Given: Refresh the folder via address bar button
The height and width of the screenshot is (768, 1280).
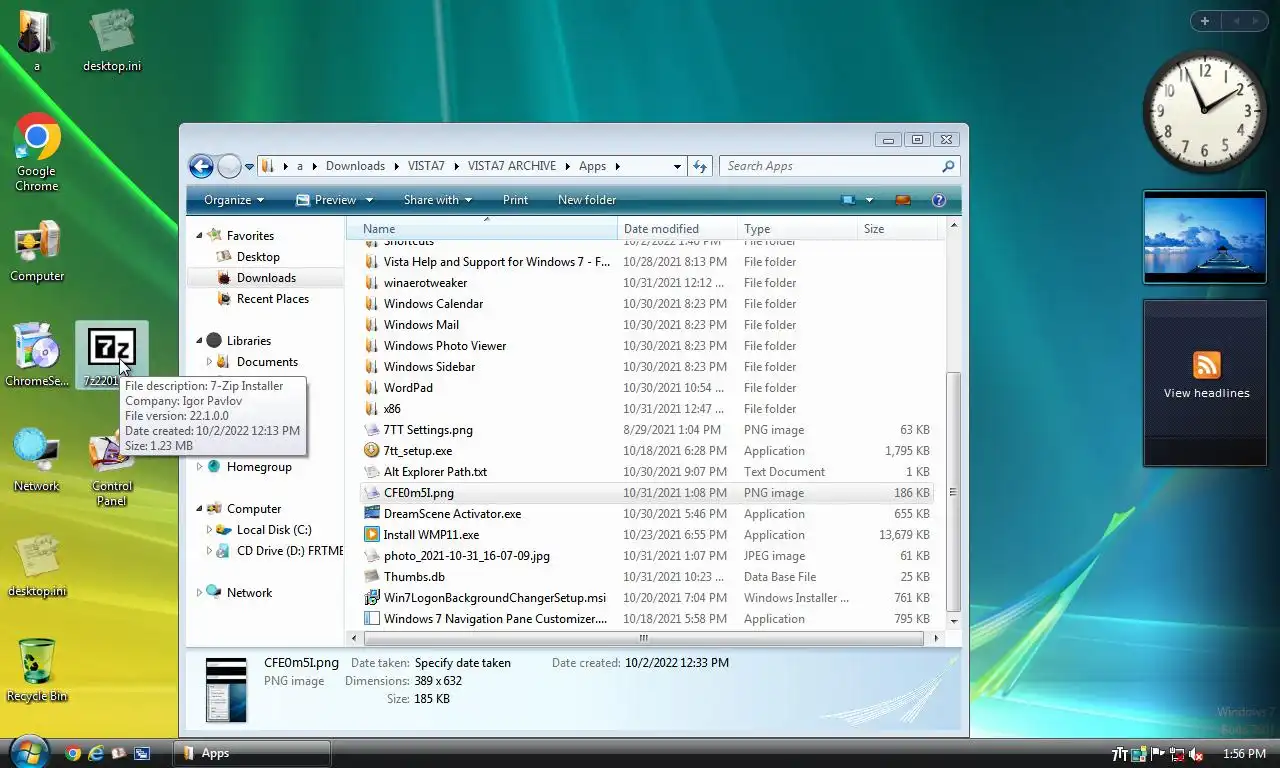Looking at the screenshot, I should pyautogui.click(x=700, y=166).
